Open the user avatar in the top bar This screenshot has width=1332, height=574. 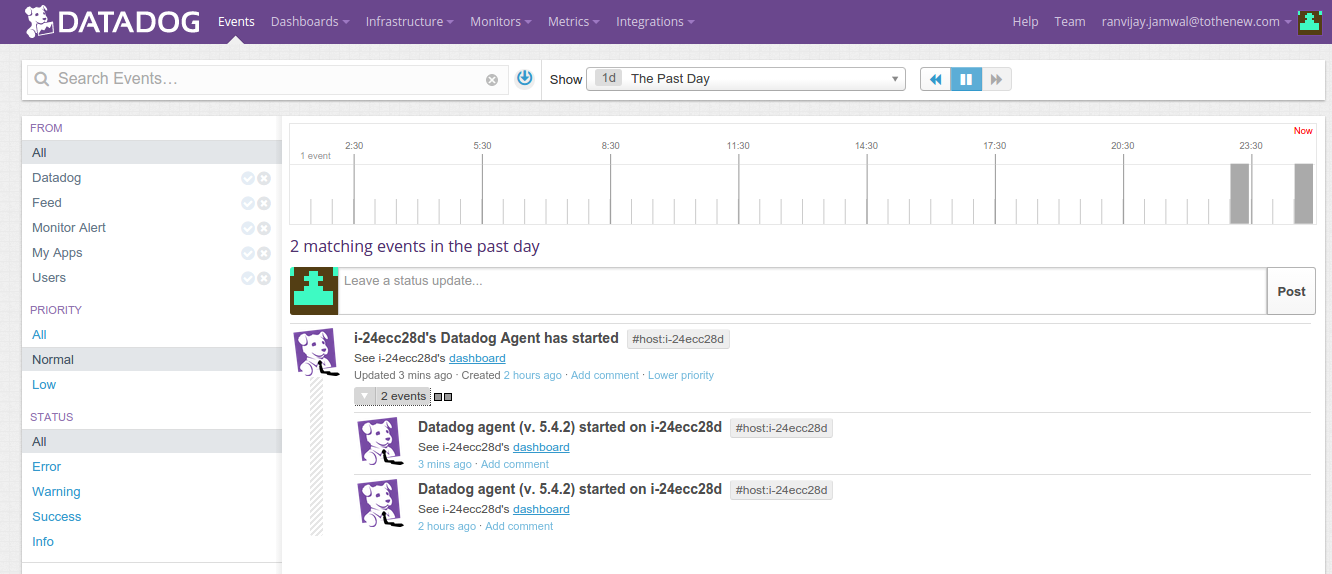[1310, 22]
